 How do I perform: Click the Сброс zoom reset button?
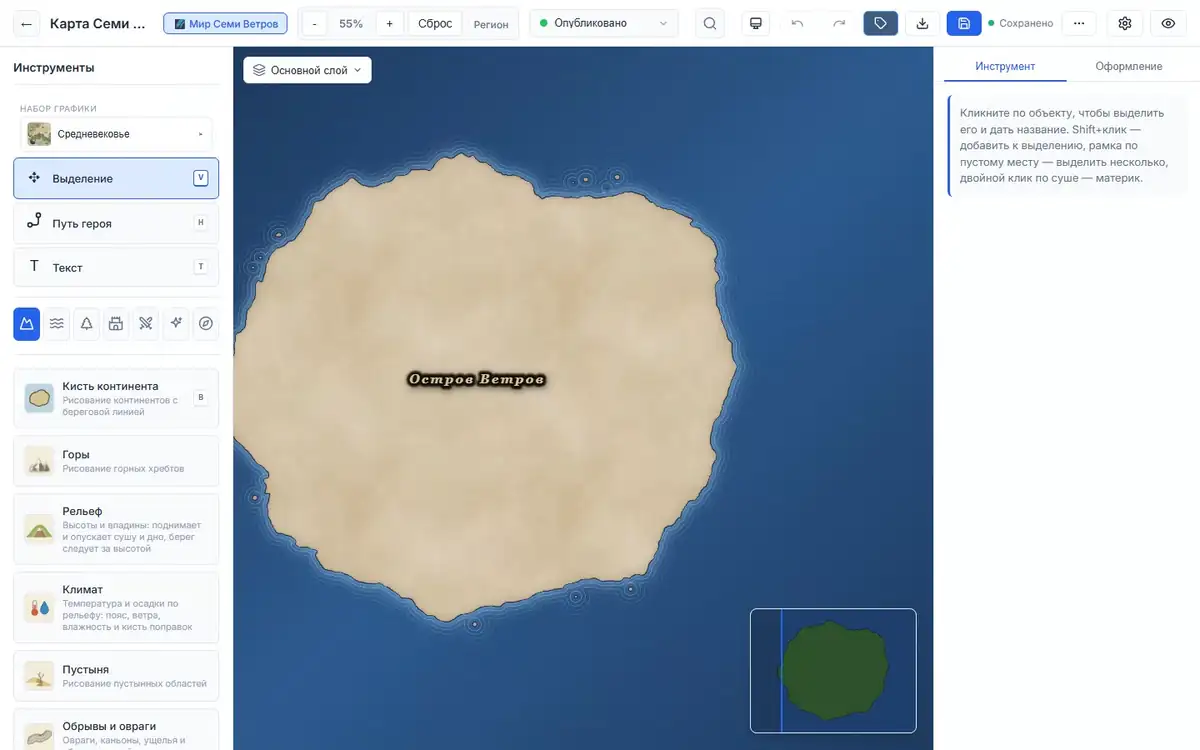[435, 23]
